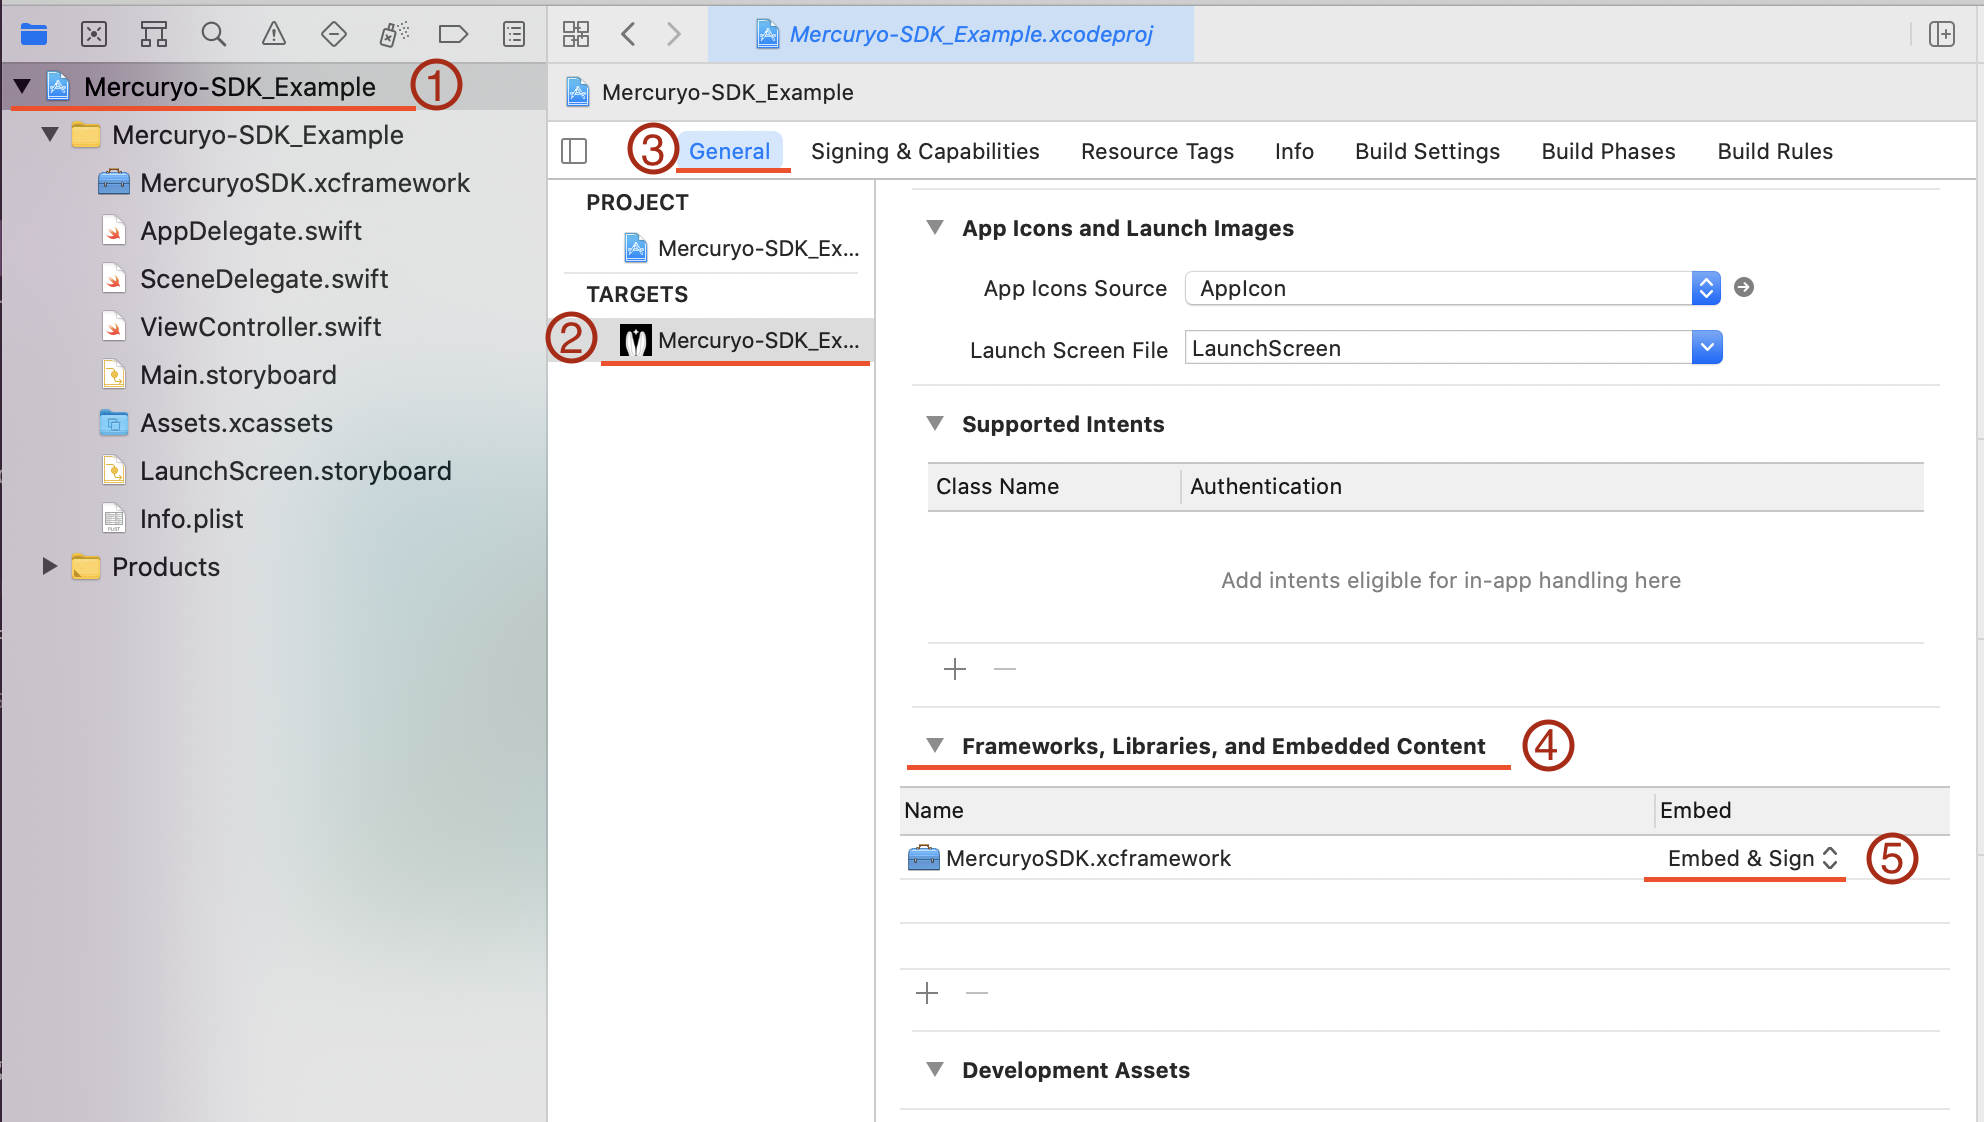Change the Embed & Sign option for MercuryoSDK

(x=1751, y=858)
